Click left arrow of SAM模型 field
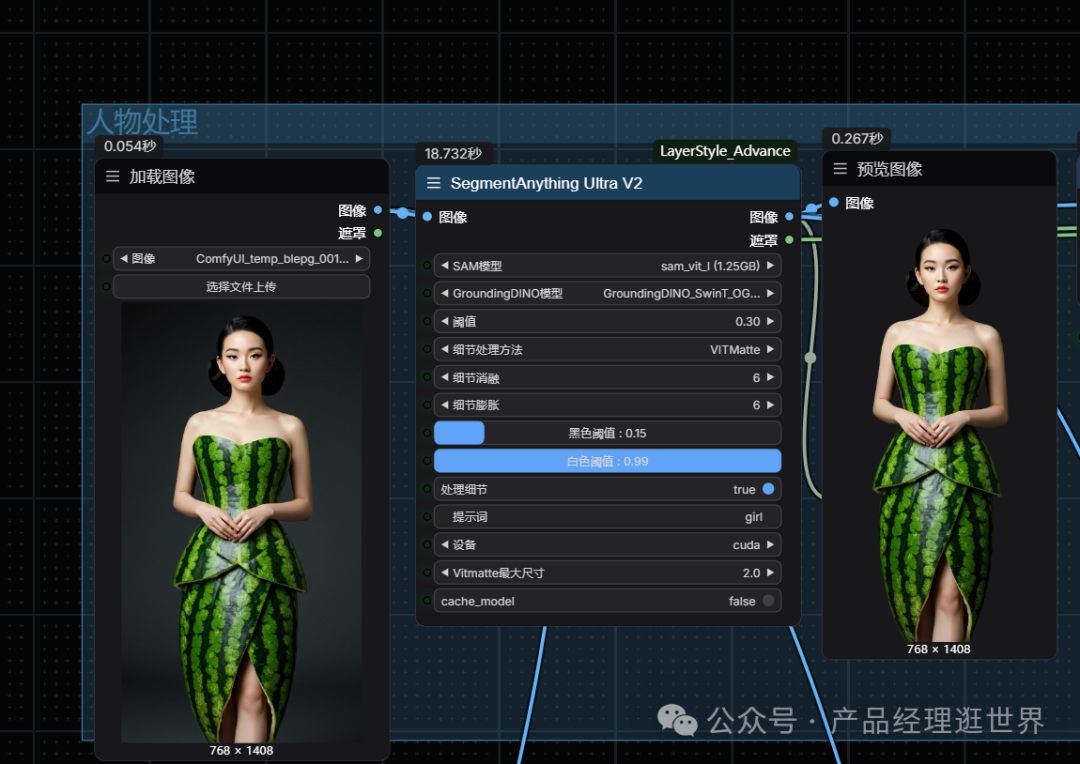Image resolution: width=1080 pixels, height=764 pixels. [445, 265]
